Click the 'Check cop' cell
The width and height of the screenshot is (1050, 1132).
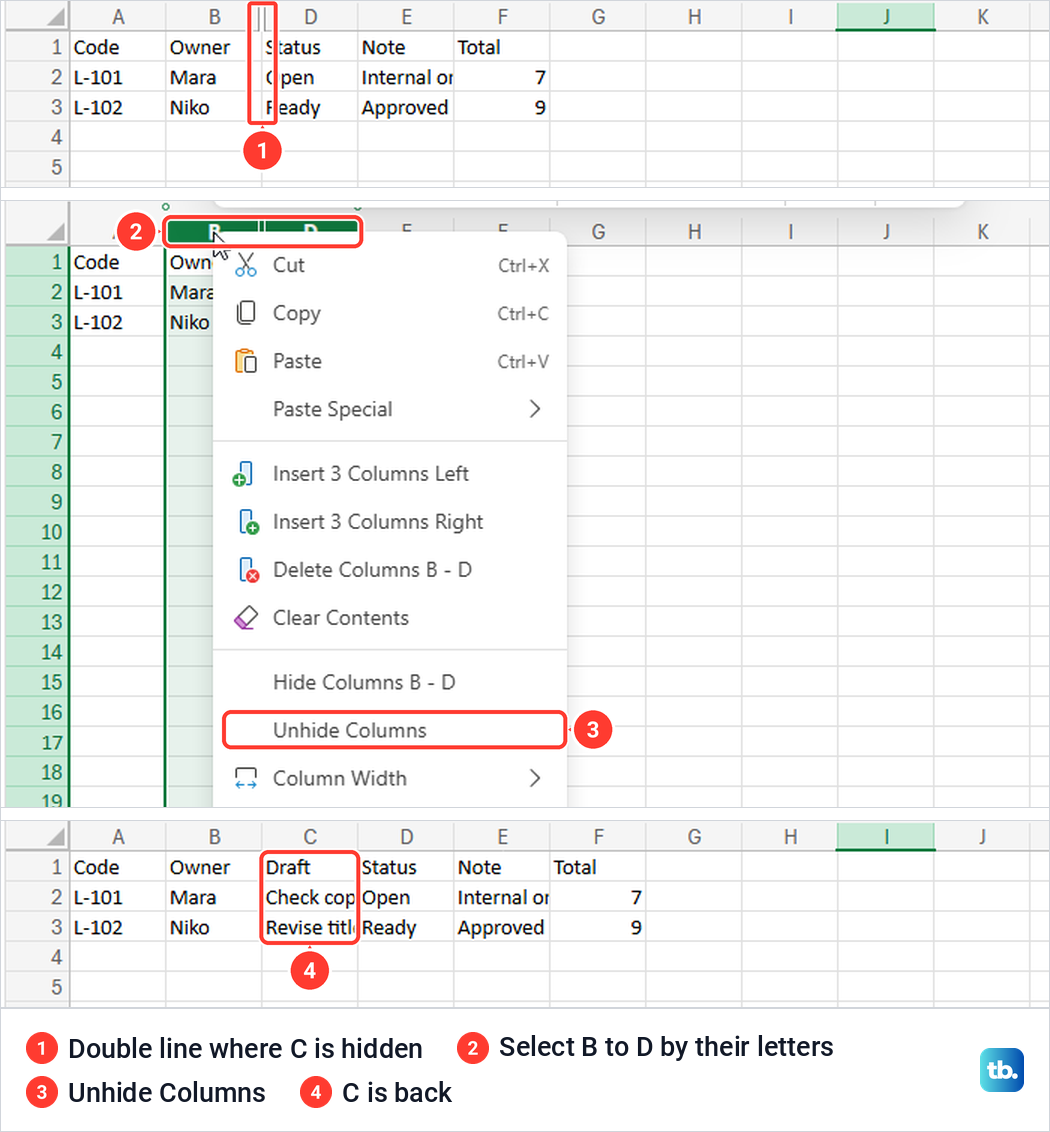pyautogui.click(x=310, y=897)
